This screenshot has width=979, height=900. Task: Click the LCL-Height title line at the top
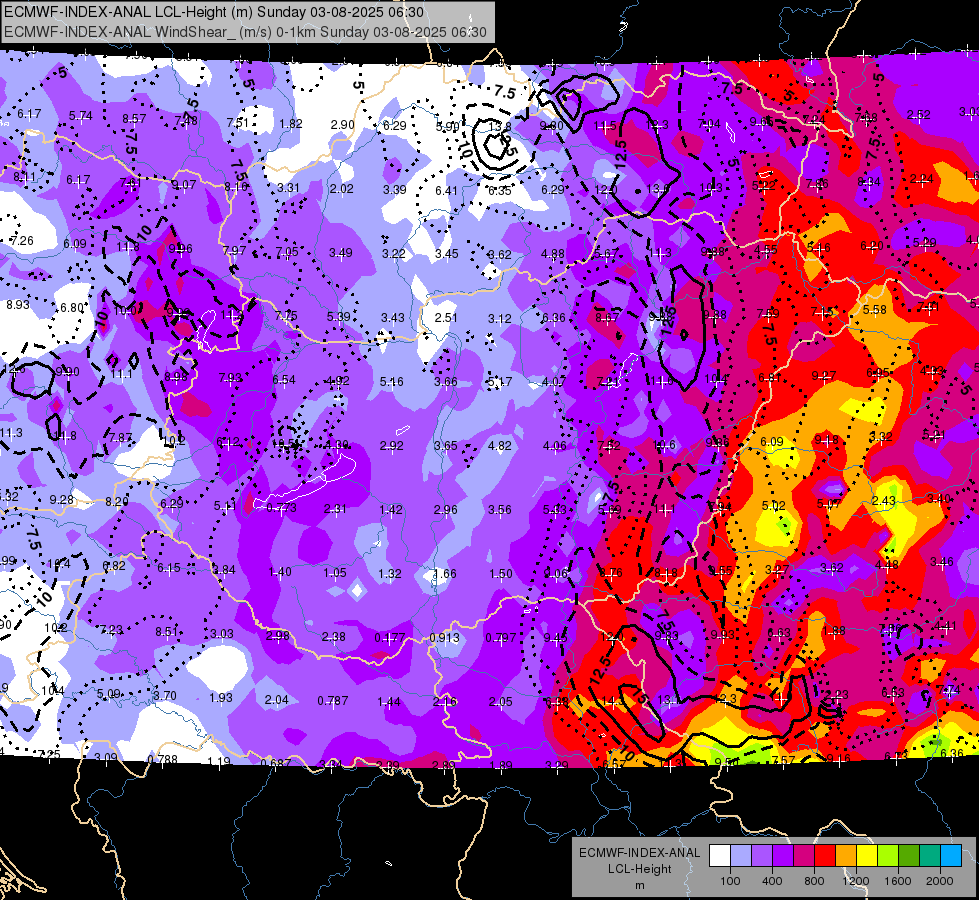point(214,12)
